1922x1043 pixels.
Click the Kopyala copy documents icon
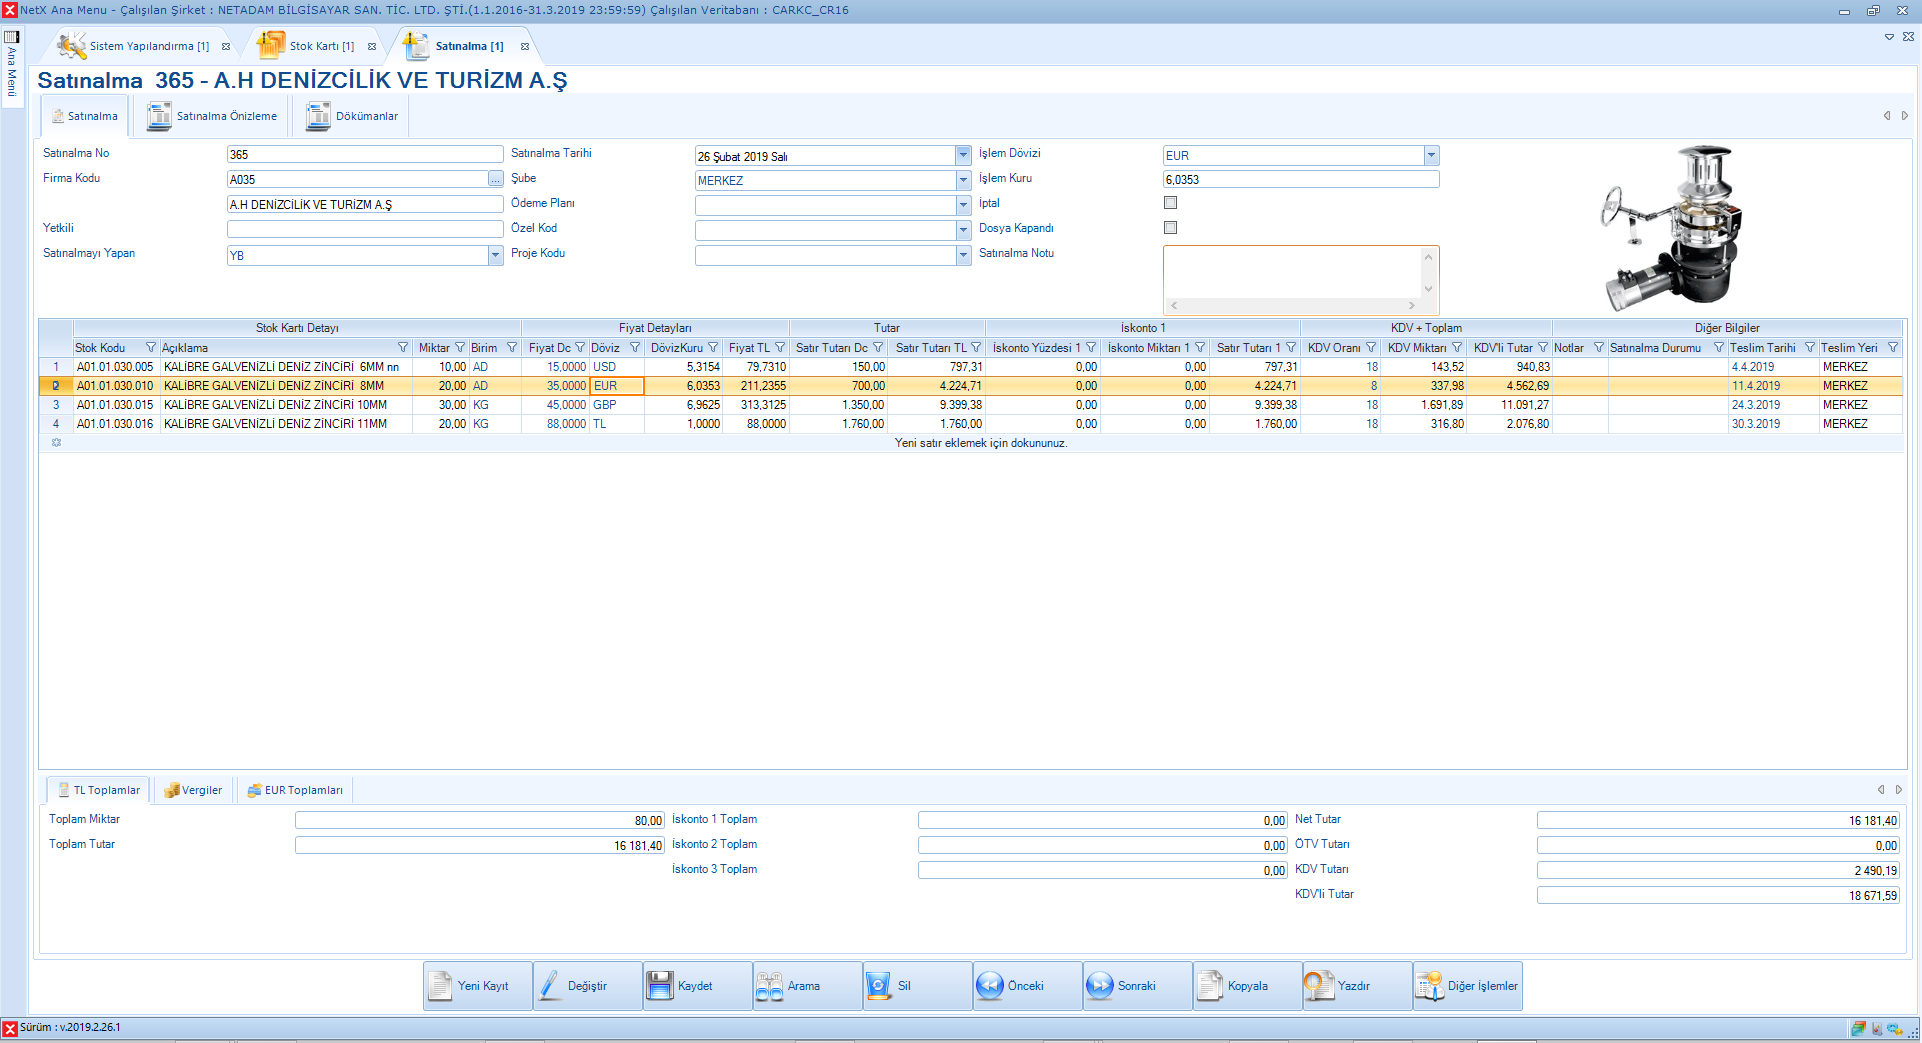[1209, 986]
